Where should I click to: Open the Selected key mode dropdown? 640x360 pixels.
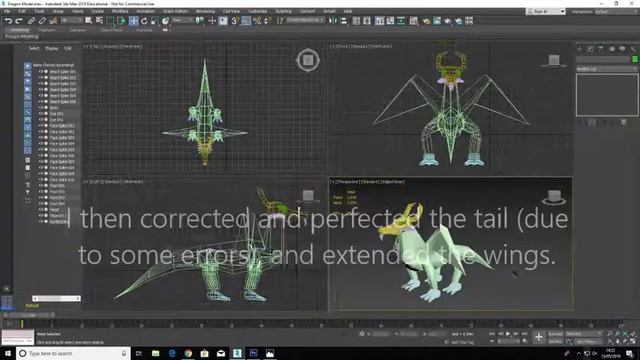click(583, 334)
